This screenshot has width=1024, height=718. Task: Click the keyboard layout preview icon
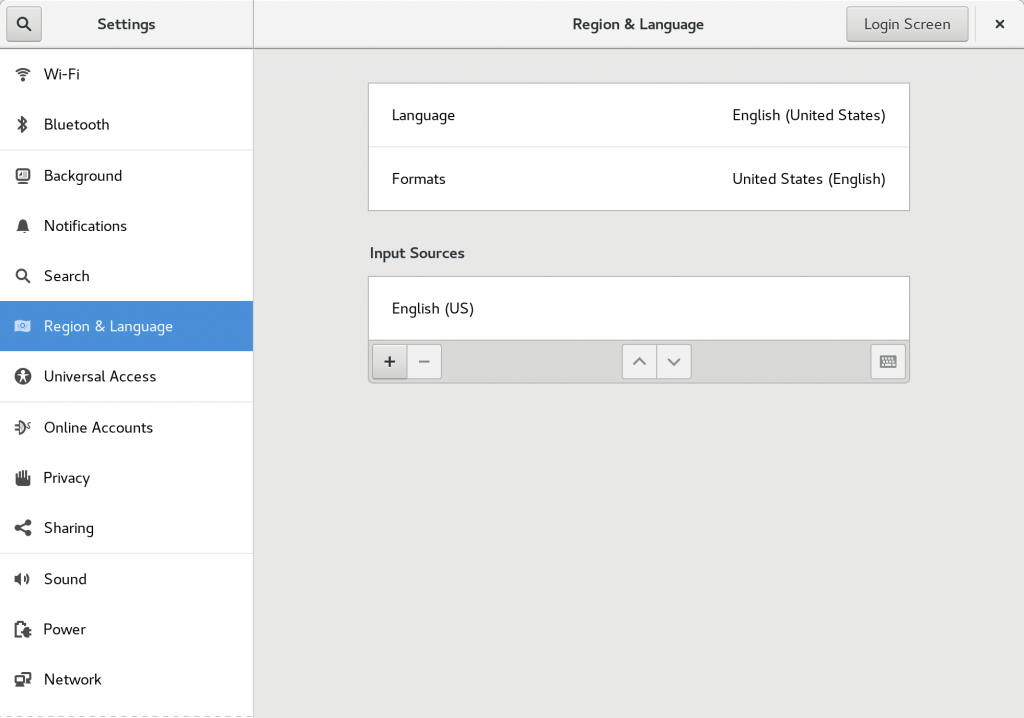(x=887, y=361)
